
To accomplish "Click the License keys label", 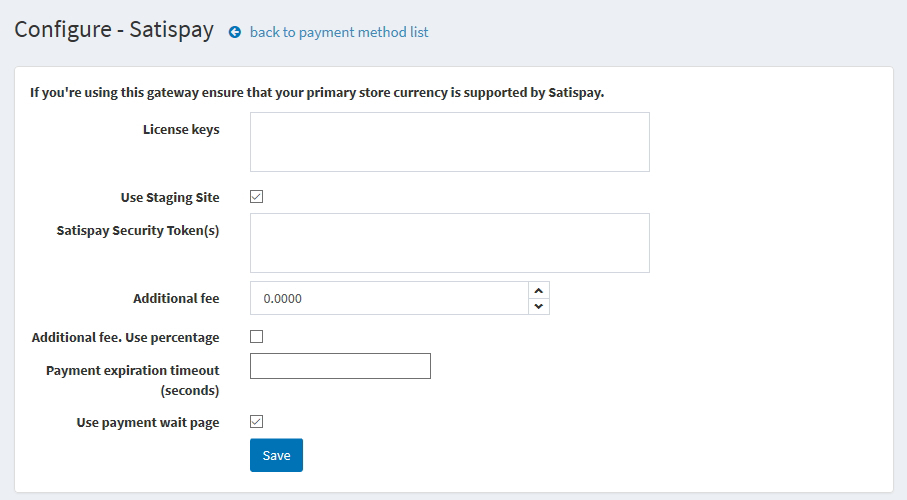I will pyautogui.click(x=181, y=130).
